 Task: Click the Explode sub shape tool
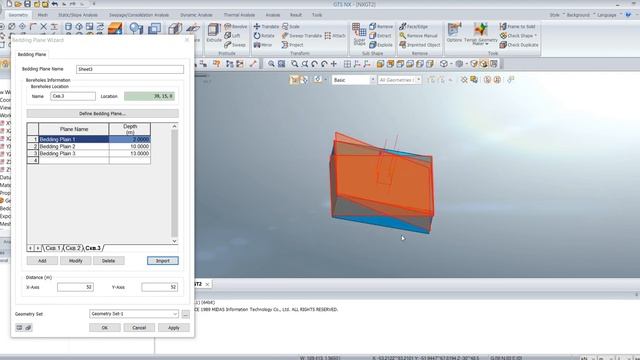pos(381,45)
